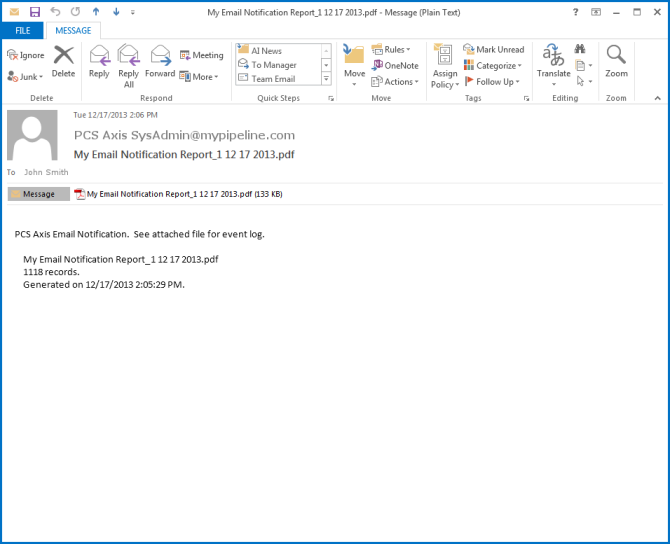Delete this email message
Image resolution: width=670 pixels, height=544 pixels.
pyautogui.click(x=63, y=62)
